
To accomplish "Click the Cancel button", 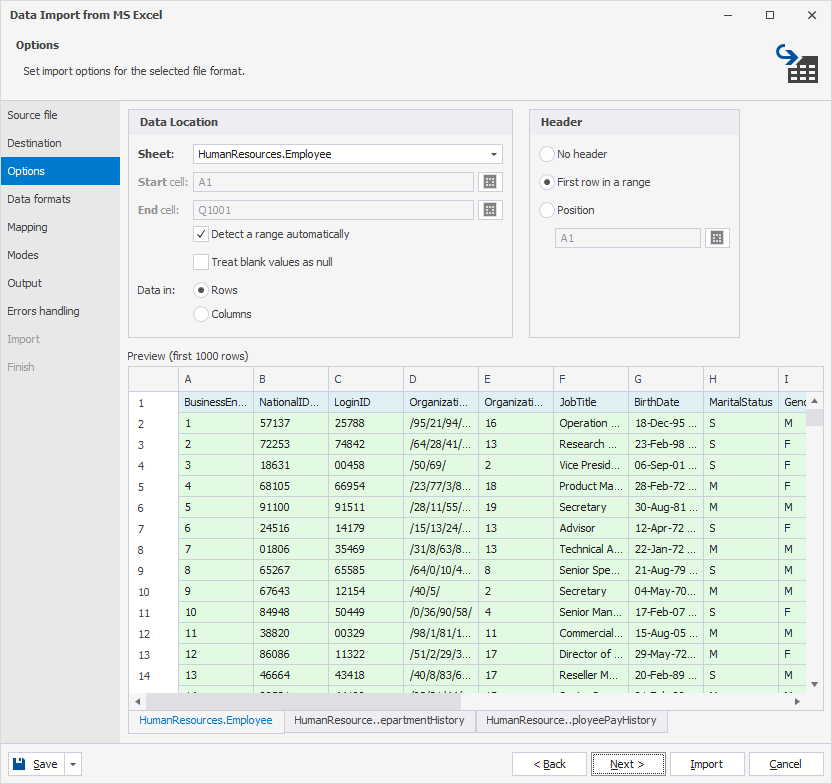I will (x=785, y=764).
